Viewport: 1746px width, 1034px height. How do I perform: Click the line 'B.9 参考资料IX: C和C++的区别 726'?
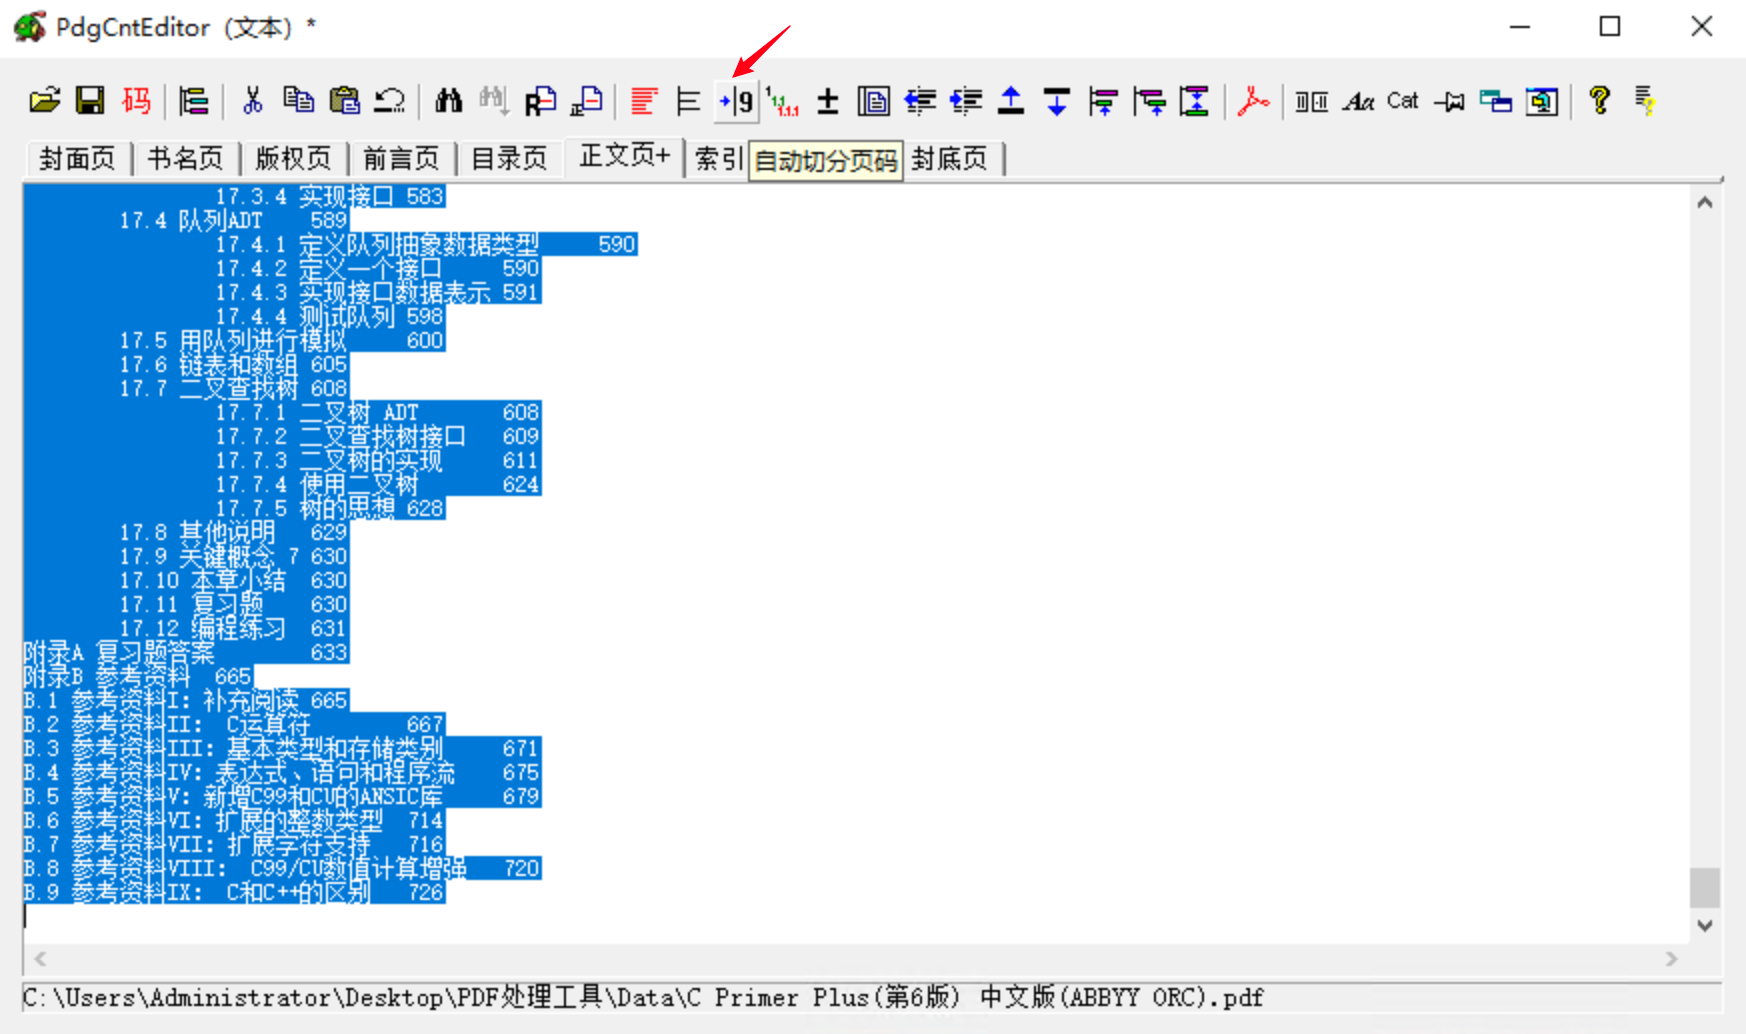click(234, 892)
